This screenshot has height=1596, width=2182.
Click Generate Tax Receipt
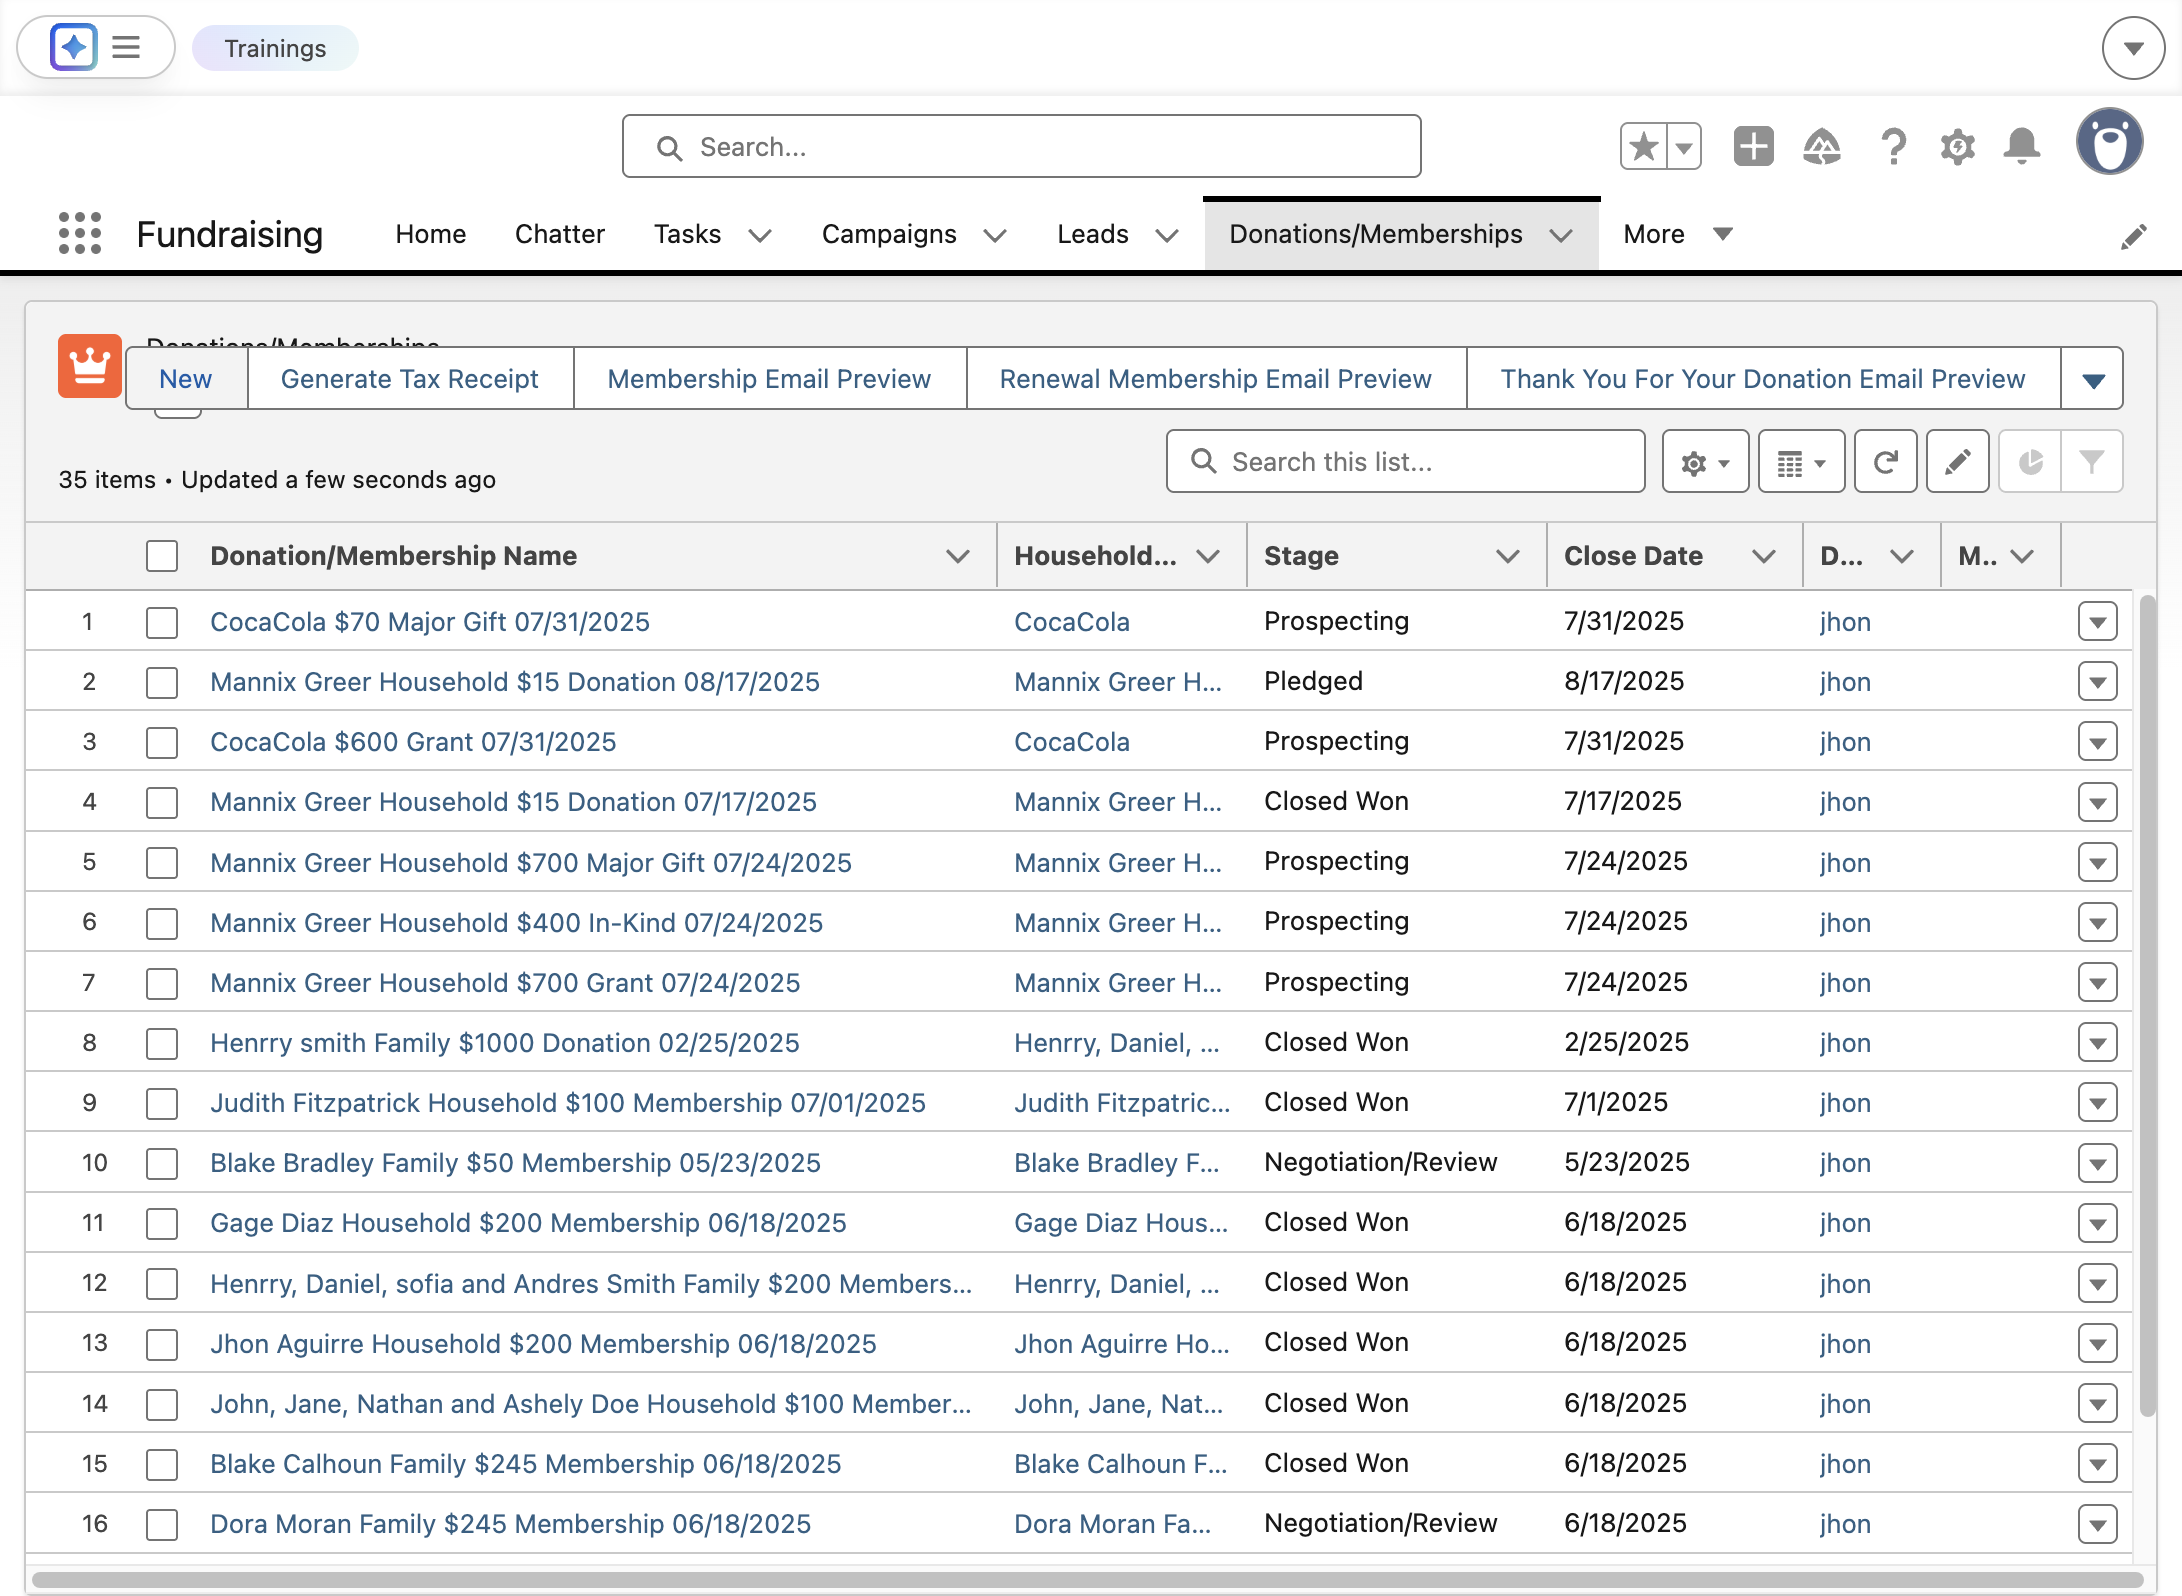coord(410,379)
